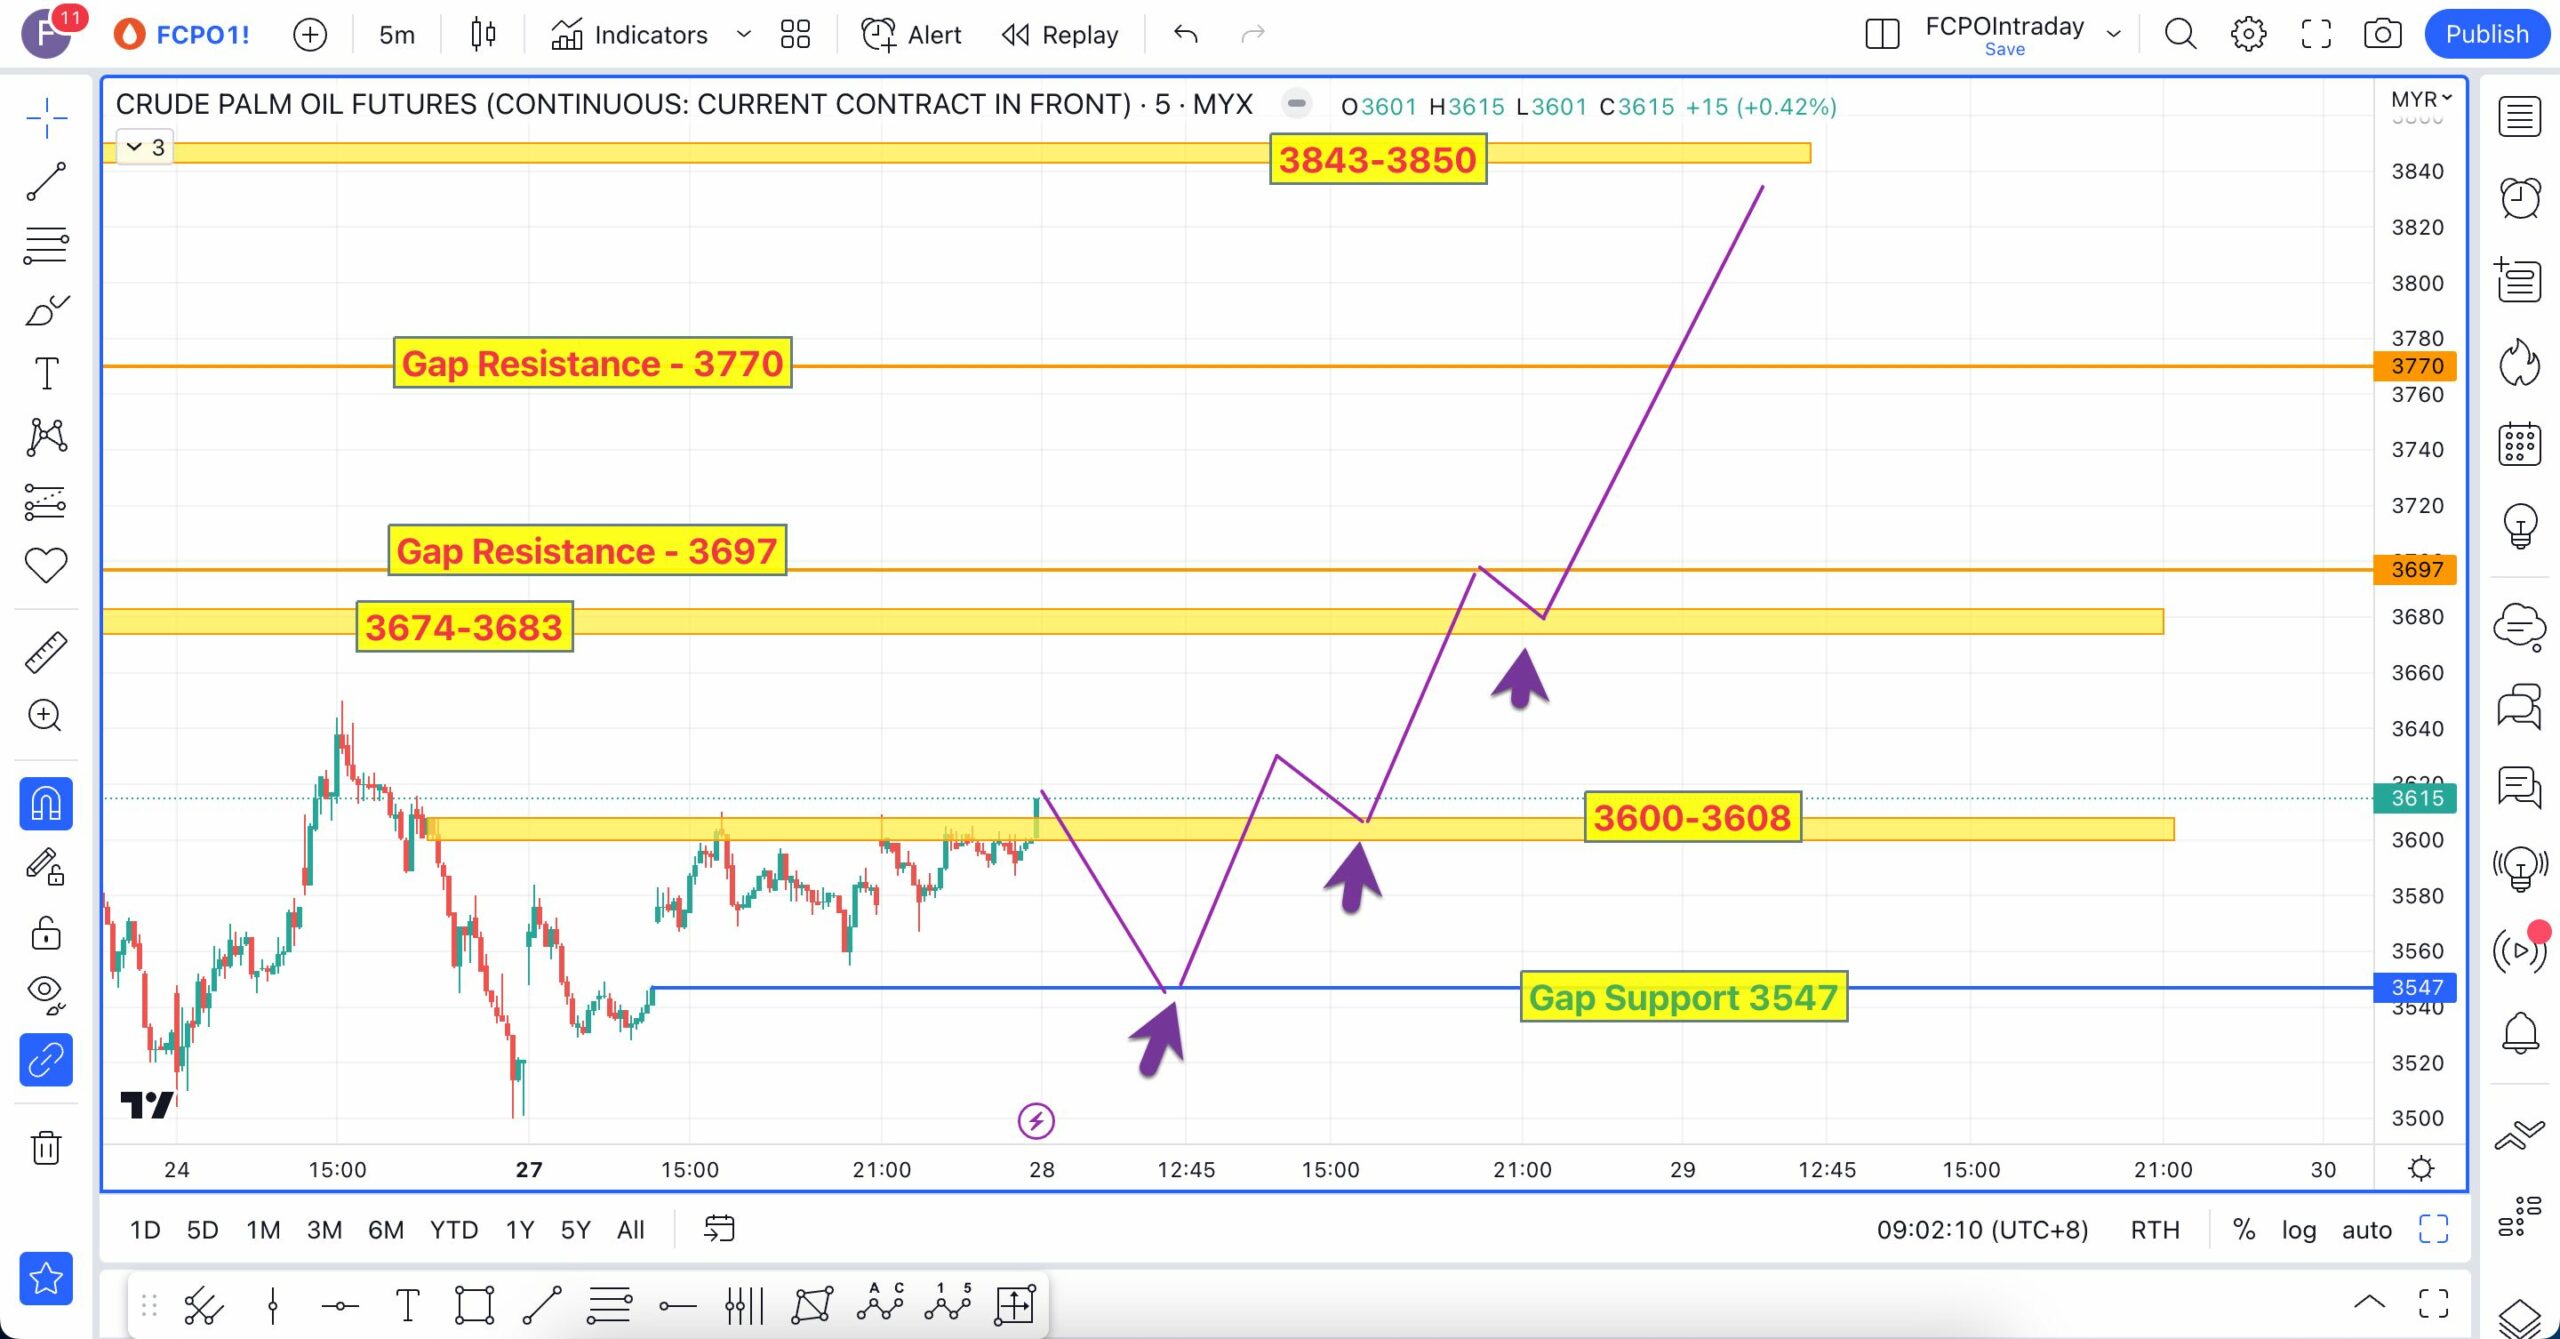Hide all drawings with eye icon
The image size is (2560, 1339).
coord(46,992)
